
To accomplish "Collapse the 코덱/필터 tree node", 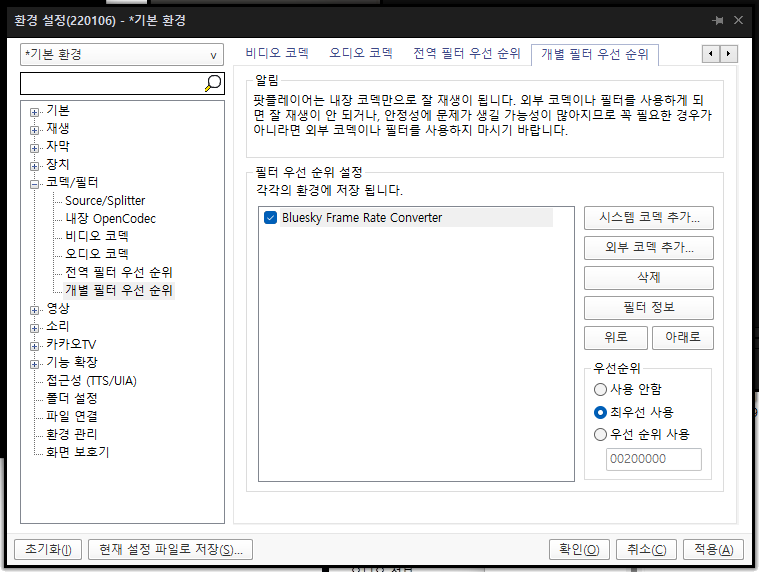I will [x=34, y=184].
